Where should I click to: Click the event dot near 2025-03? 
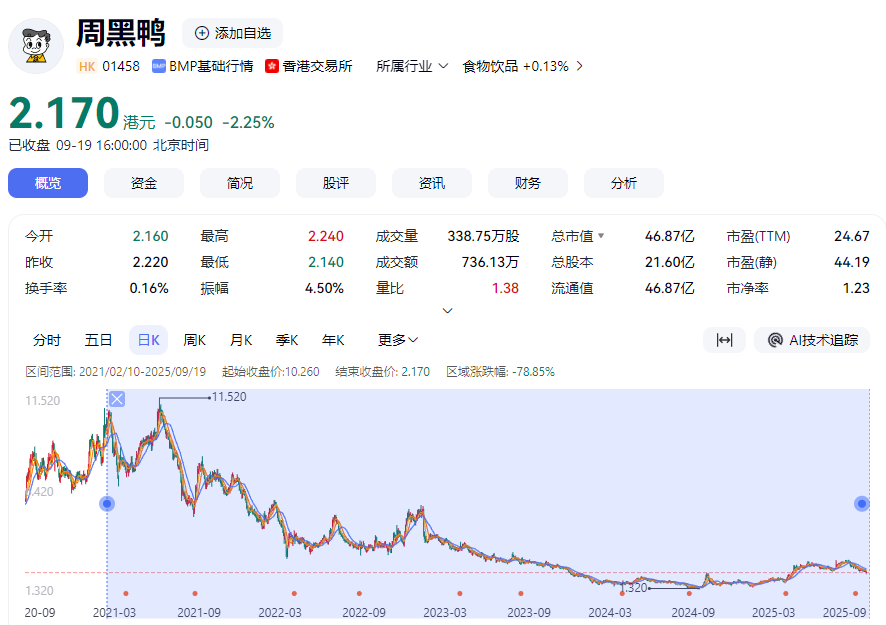(785, 593)
